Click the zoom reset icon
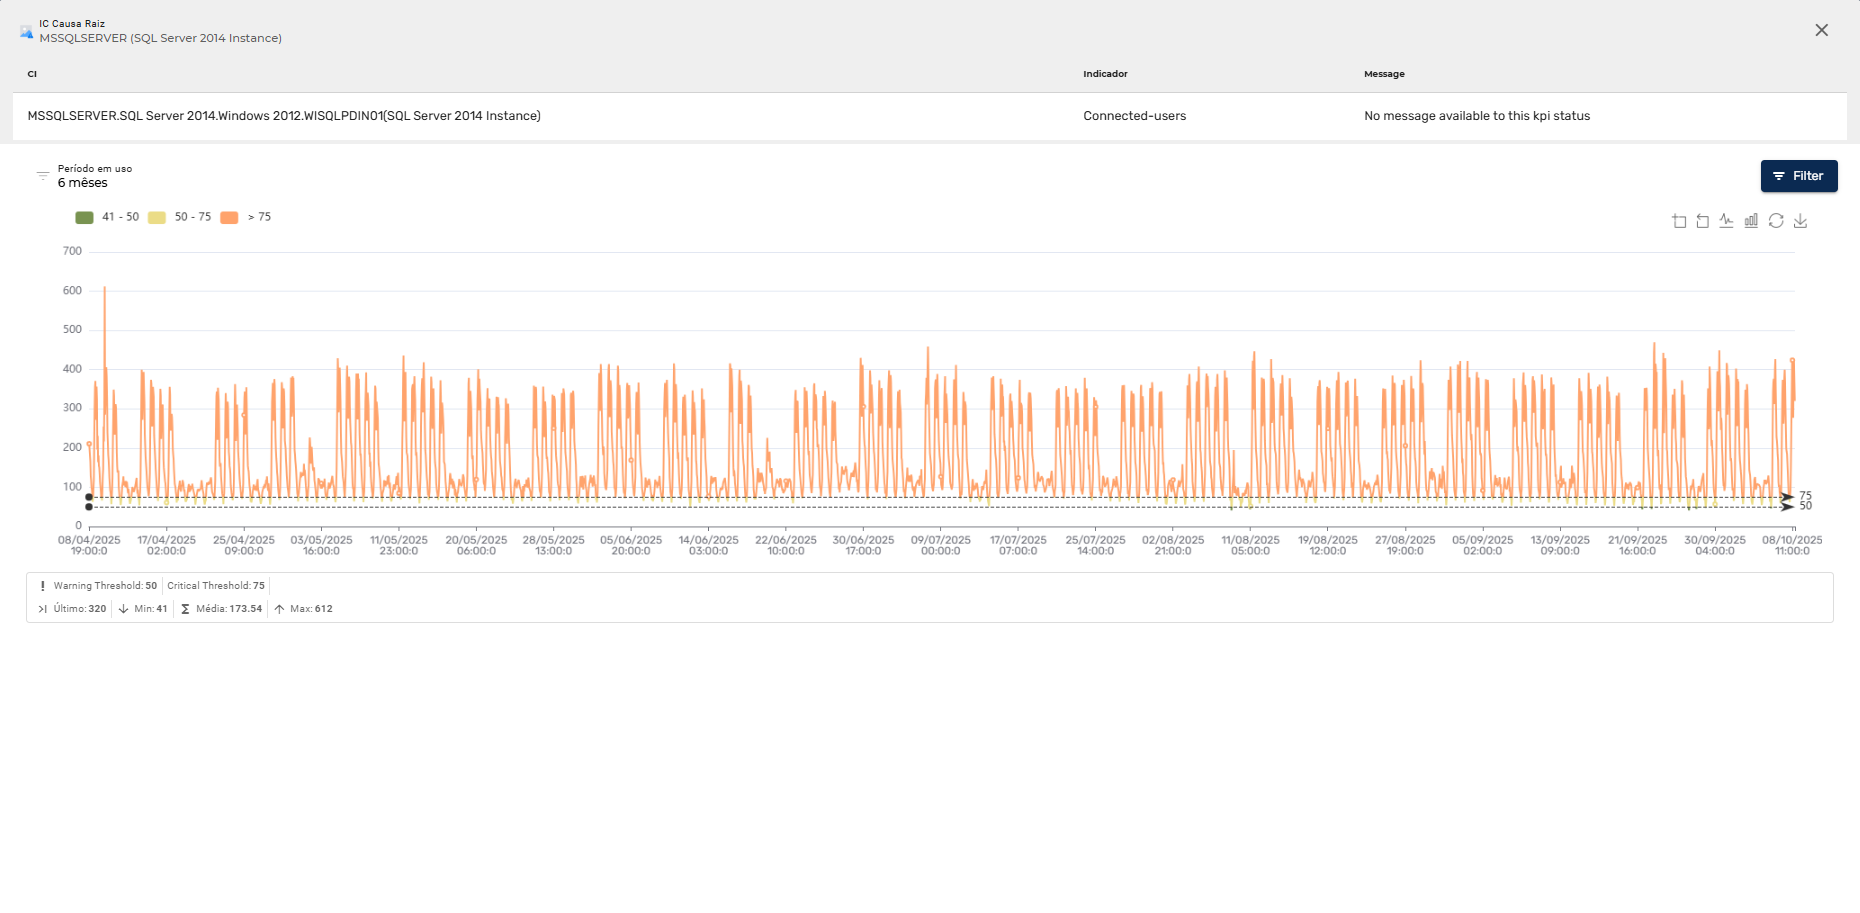 (1703, 221)
